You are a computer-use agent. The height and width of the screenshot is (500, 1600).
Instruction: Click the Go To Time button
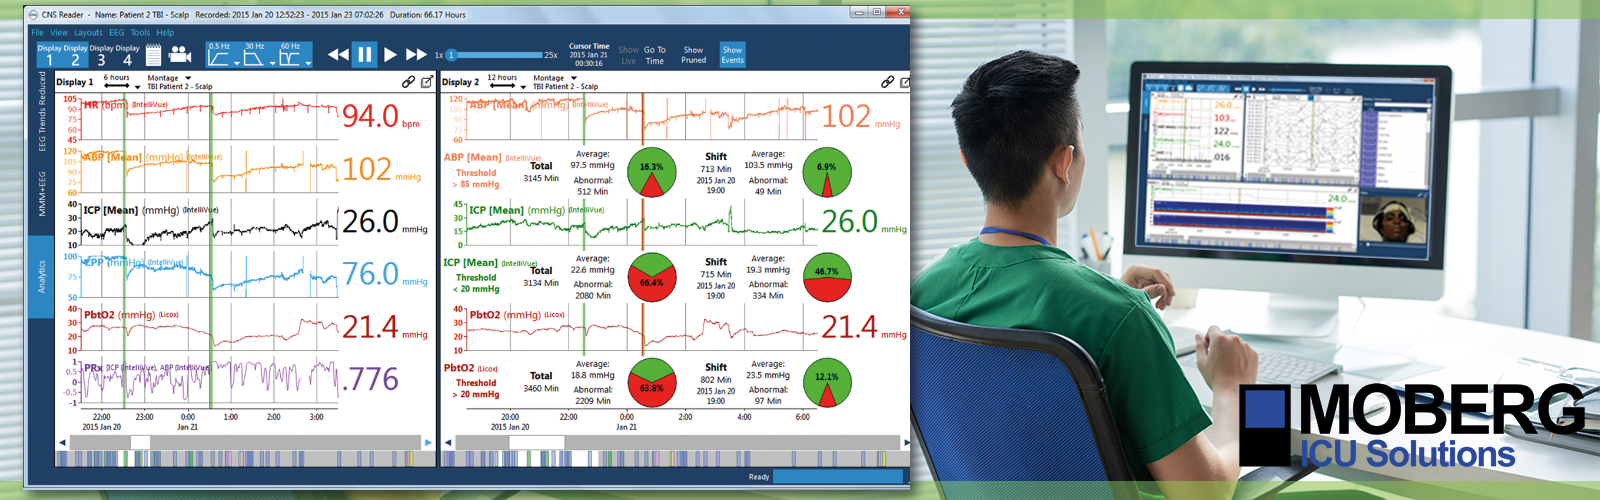tap(654, 55)
